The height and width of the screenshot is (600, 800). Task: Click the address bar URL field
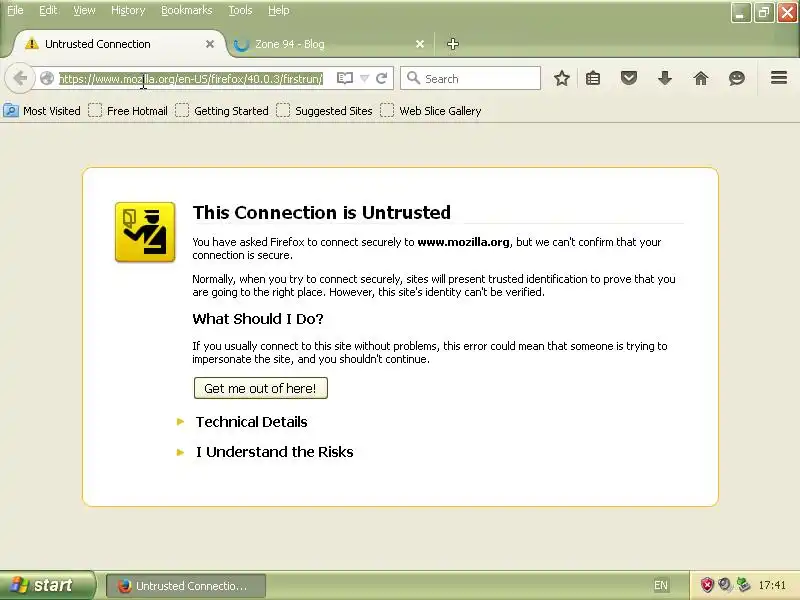pos(191,79)
